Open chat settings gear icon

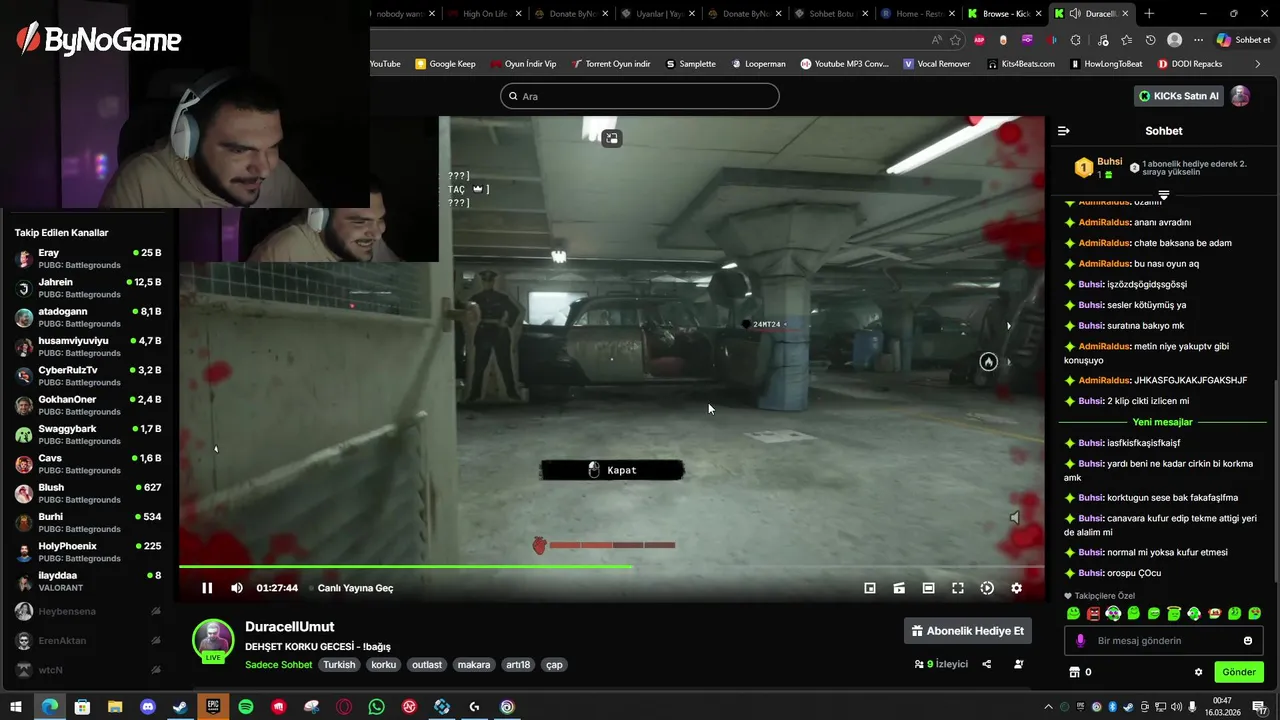pyautogui.click(x=1198, y=672)
